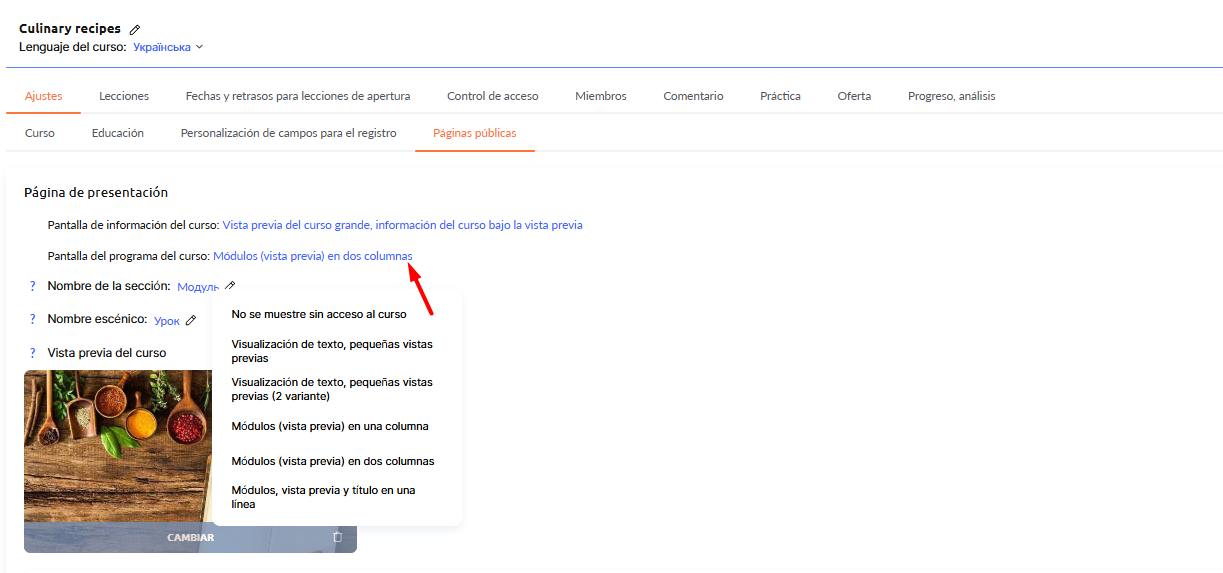Switch to the Ajustes tab

[x=44, y=96]
